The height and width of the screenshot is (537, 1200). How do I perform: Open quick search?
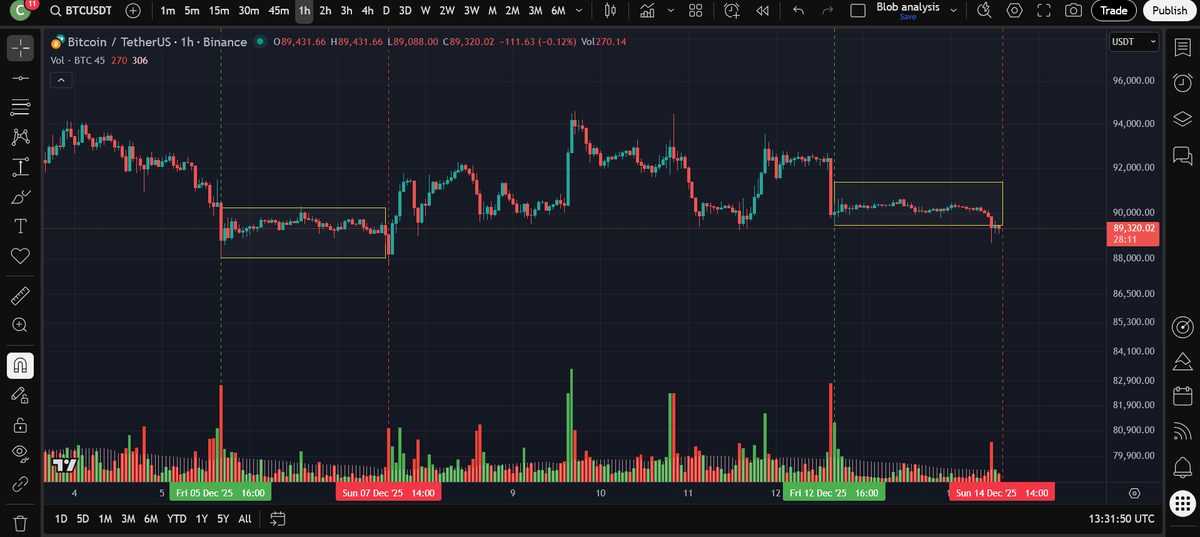[x=984, y=11]
